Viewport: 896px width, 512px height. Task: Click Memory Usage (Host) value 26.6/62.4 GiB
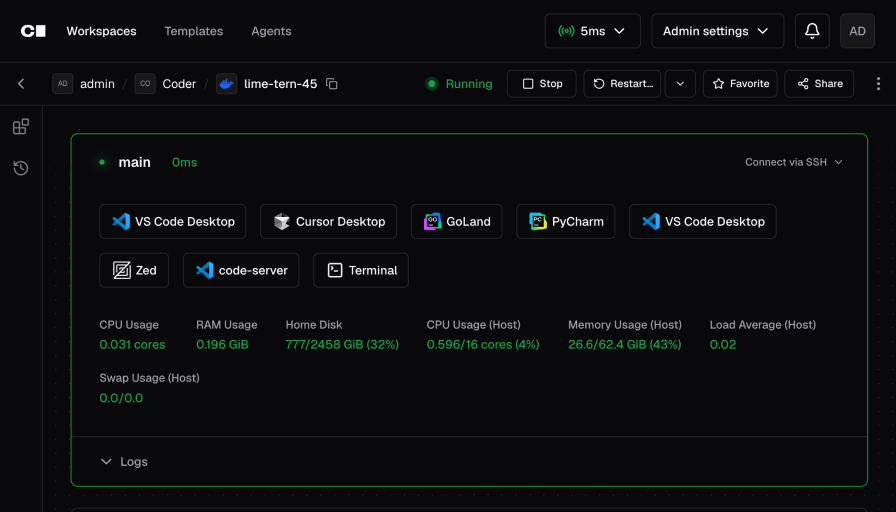[x=625, y=345]
